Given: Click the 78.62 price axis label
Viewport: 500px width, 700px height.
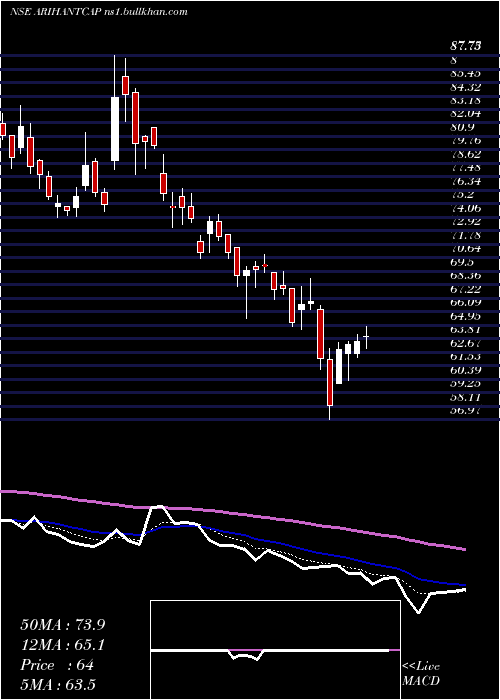Looking at the screenshot, I should [x=465, y=154].
